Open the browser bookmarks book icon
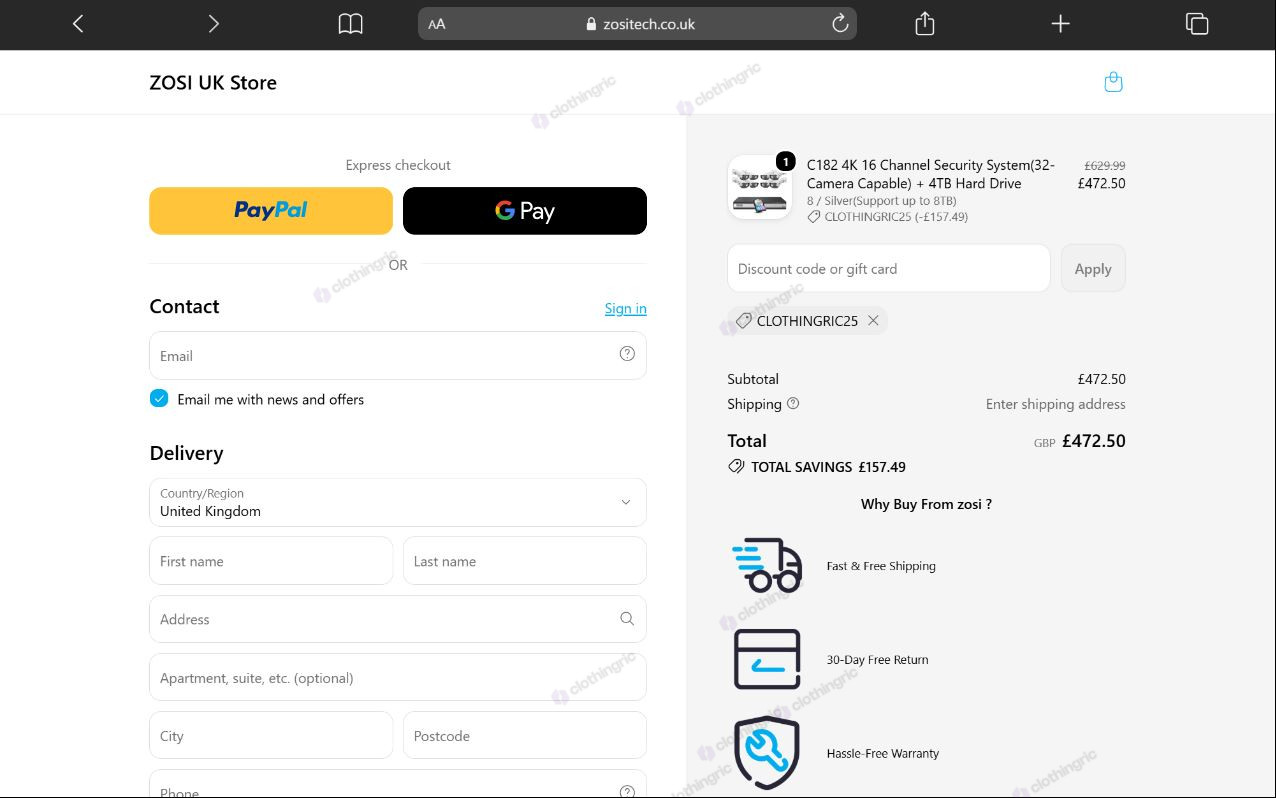 350,24
